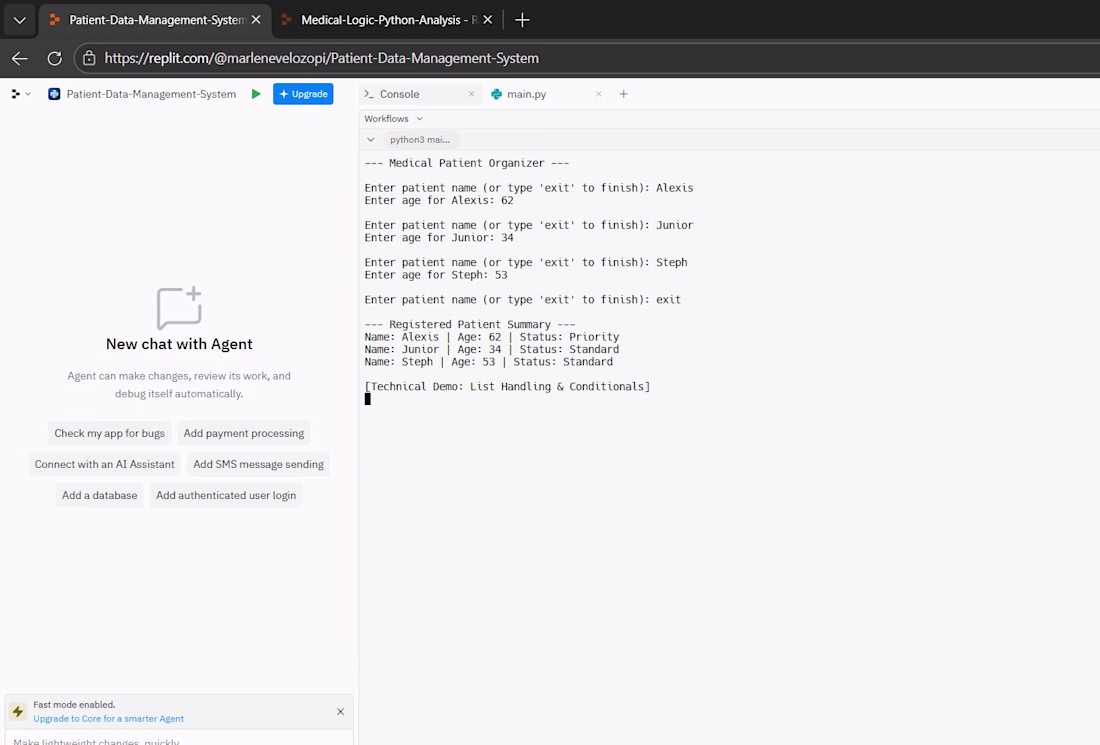This screenshot has width=1100, height=745.
Task: View site information lock icon
Action: 89,58
